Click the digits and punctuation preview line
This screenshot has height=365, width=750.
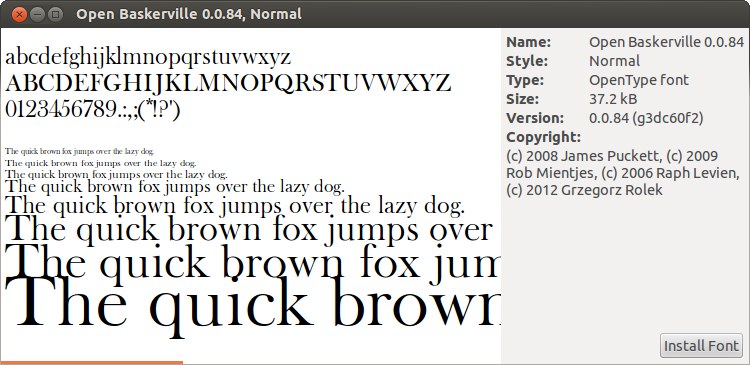point(92,110)
